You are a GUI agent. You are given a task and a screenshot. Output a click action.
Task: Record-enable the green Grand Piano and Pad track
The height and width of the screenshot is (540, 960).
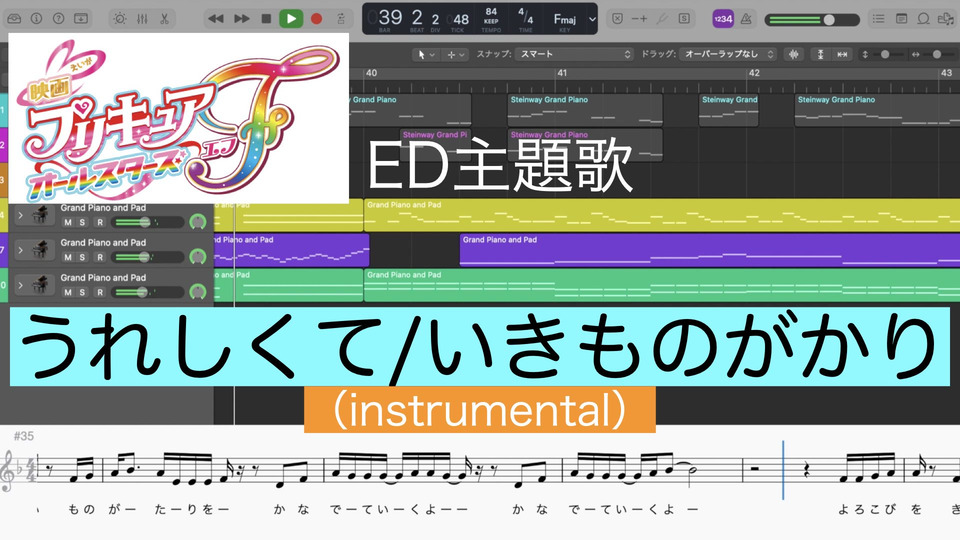click(100, 292)
